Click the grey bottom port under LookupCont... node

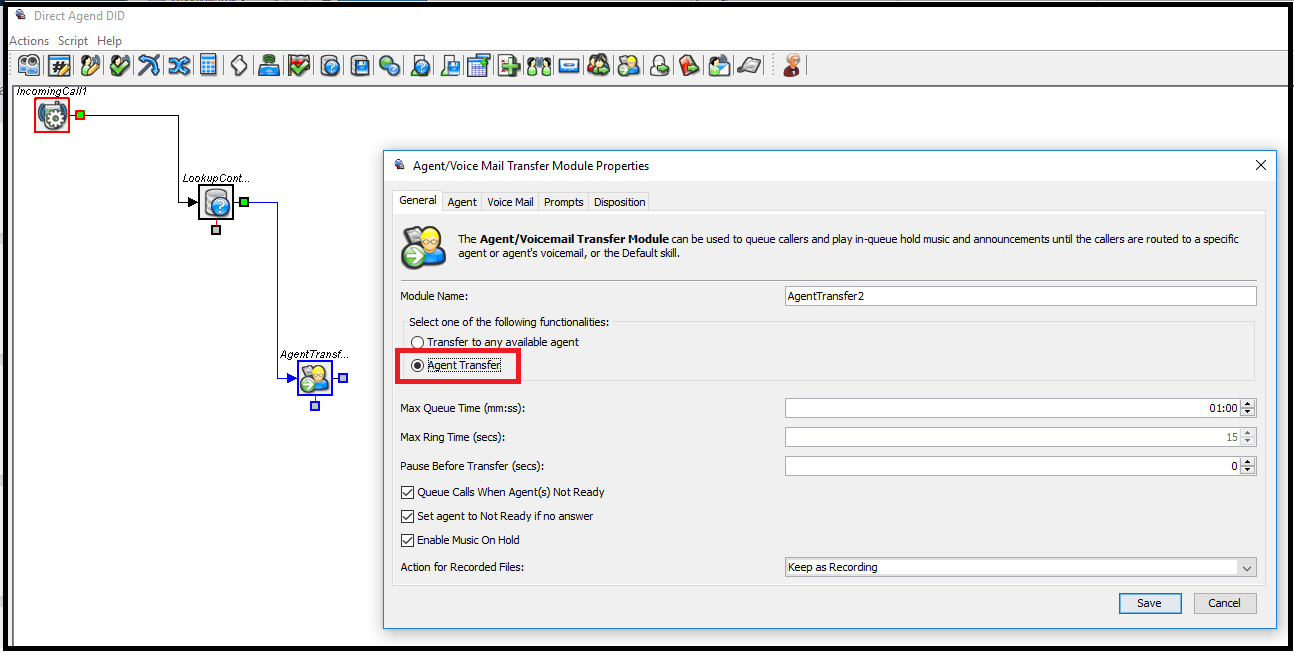216,230
